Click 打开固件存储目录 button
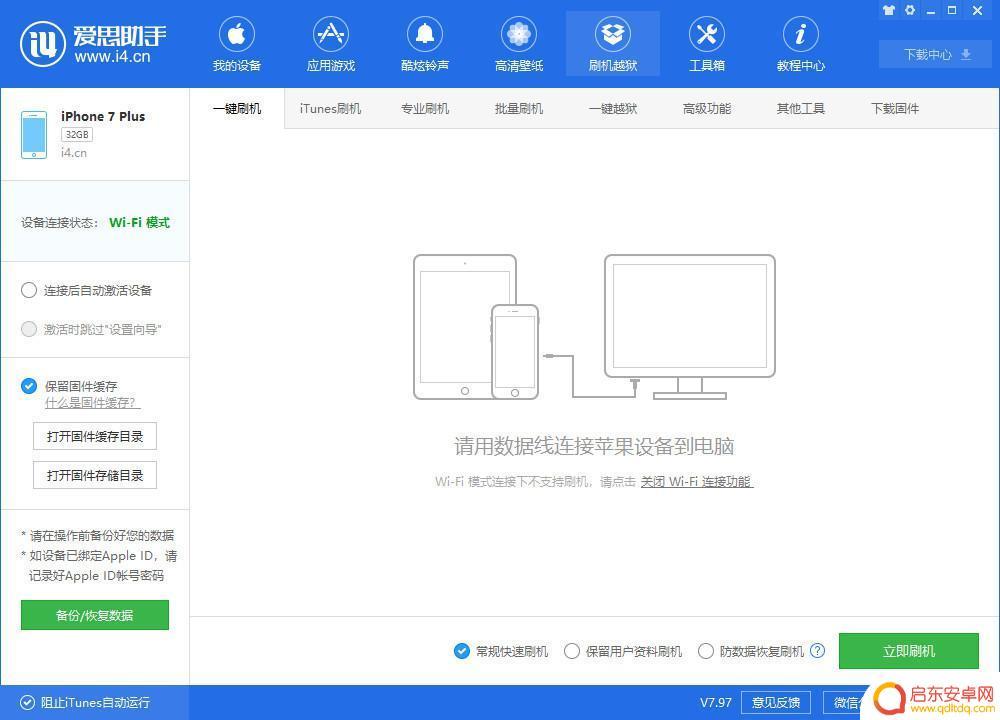The width and height of the screenshot is (1000, 720). (x=94, y=475)
